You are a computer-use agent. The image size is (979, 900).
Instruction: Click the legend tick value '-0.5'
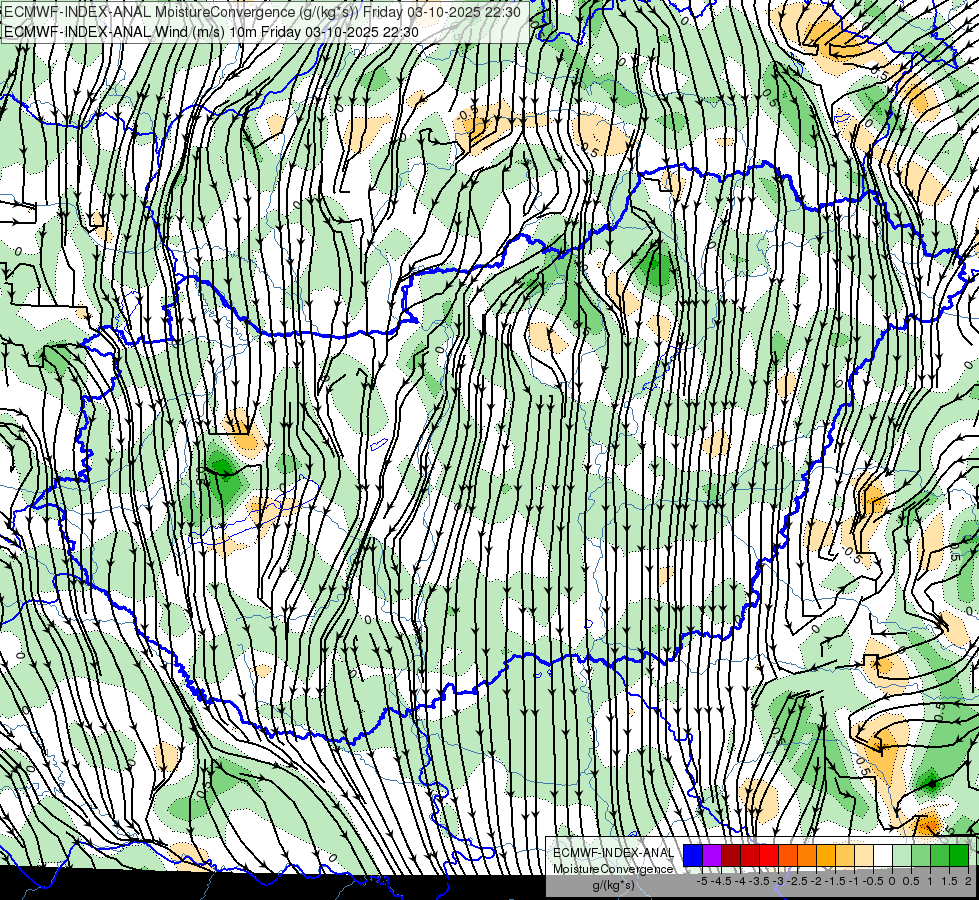click(873, 881)
